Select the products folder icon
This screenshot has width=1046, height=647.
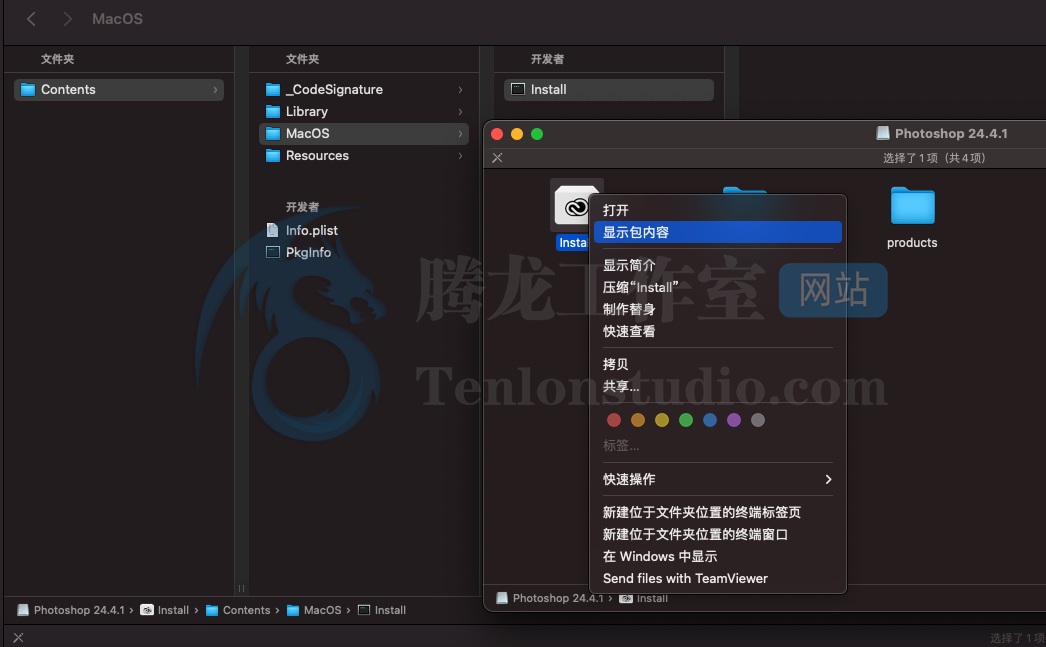coord(912,205)
